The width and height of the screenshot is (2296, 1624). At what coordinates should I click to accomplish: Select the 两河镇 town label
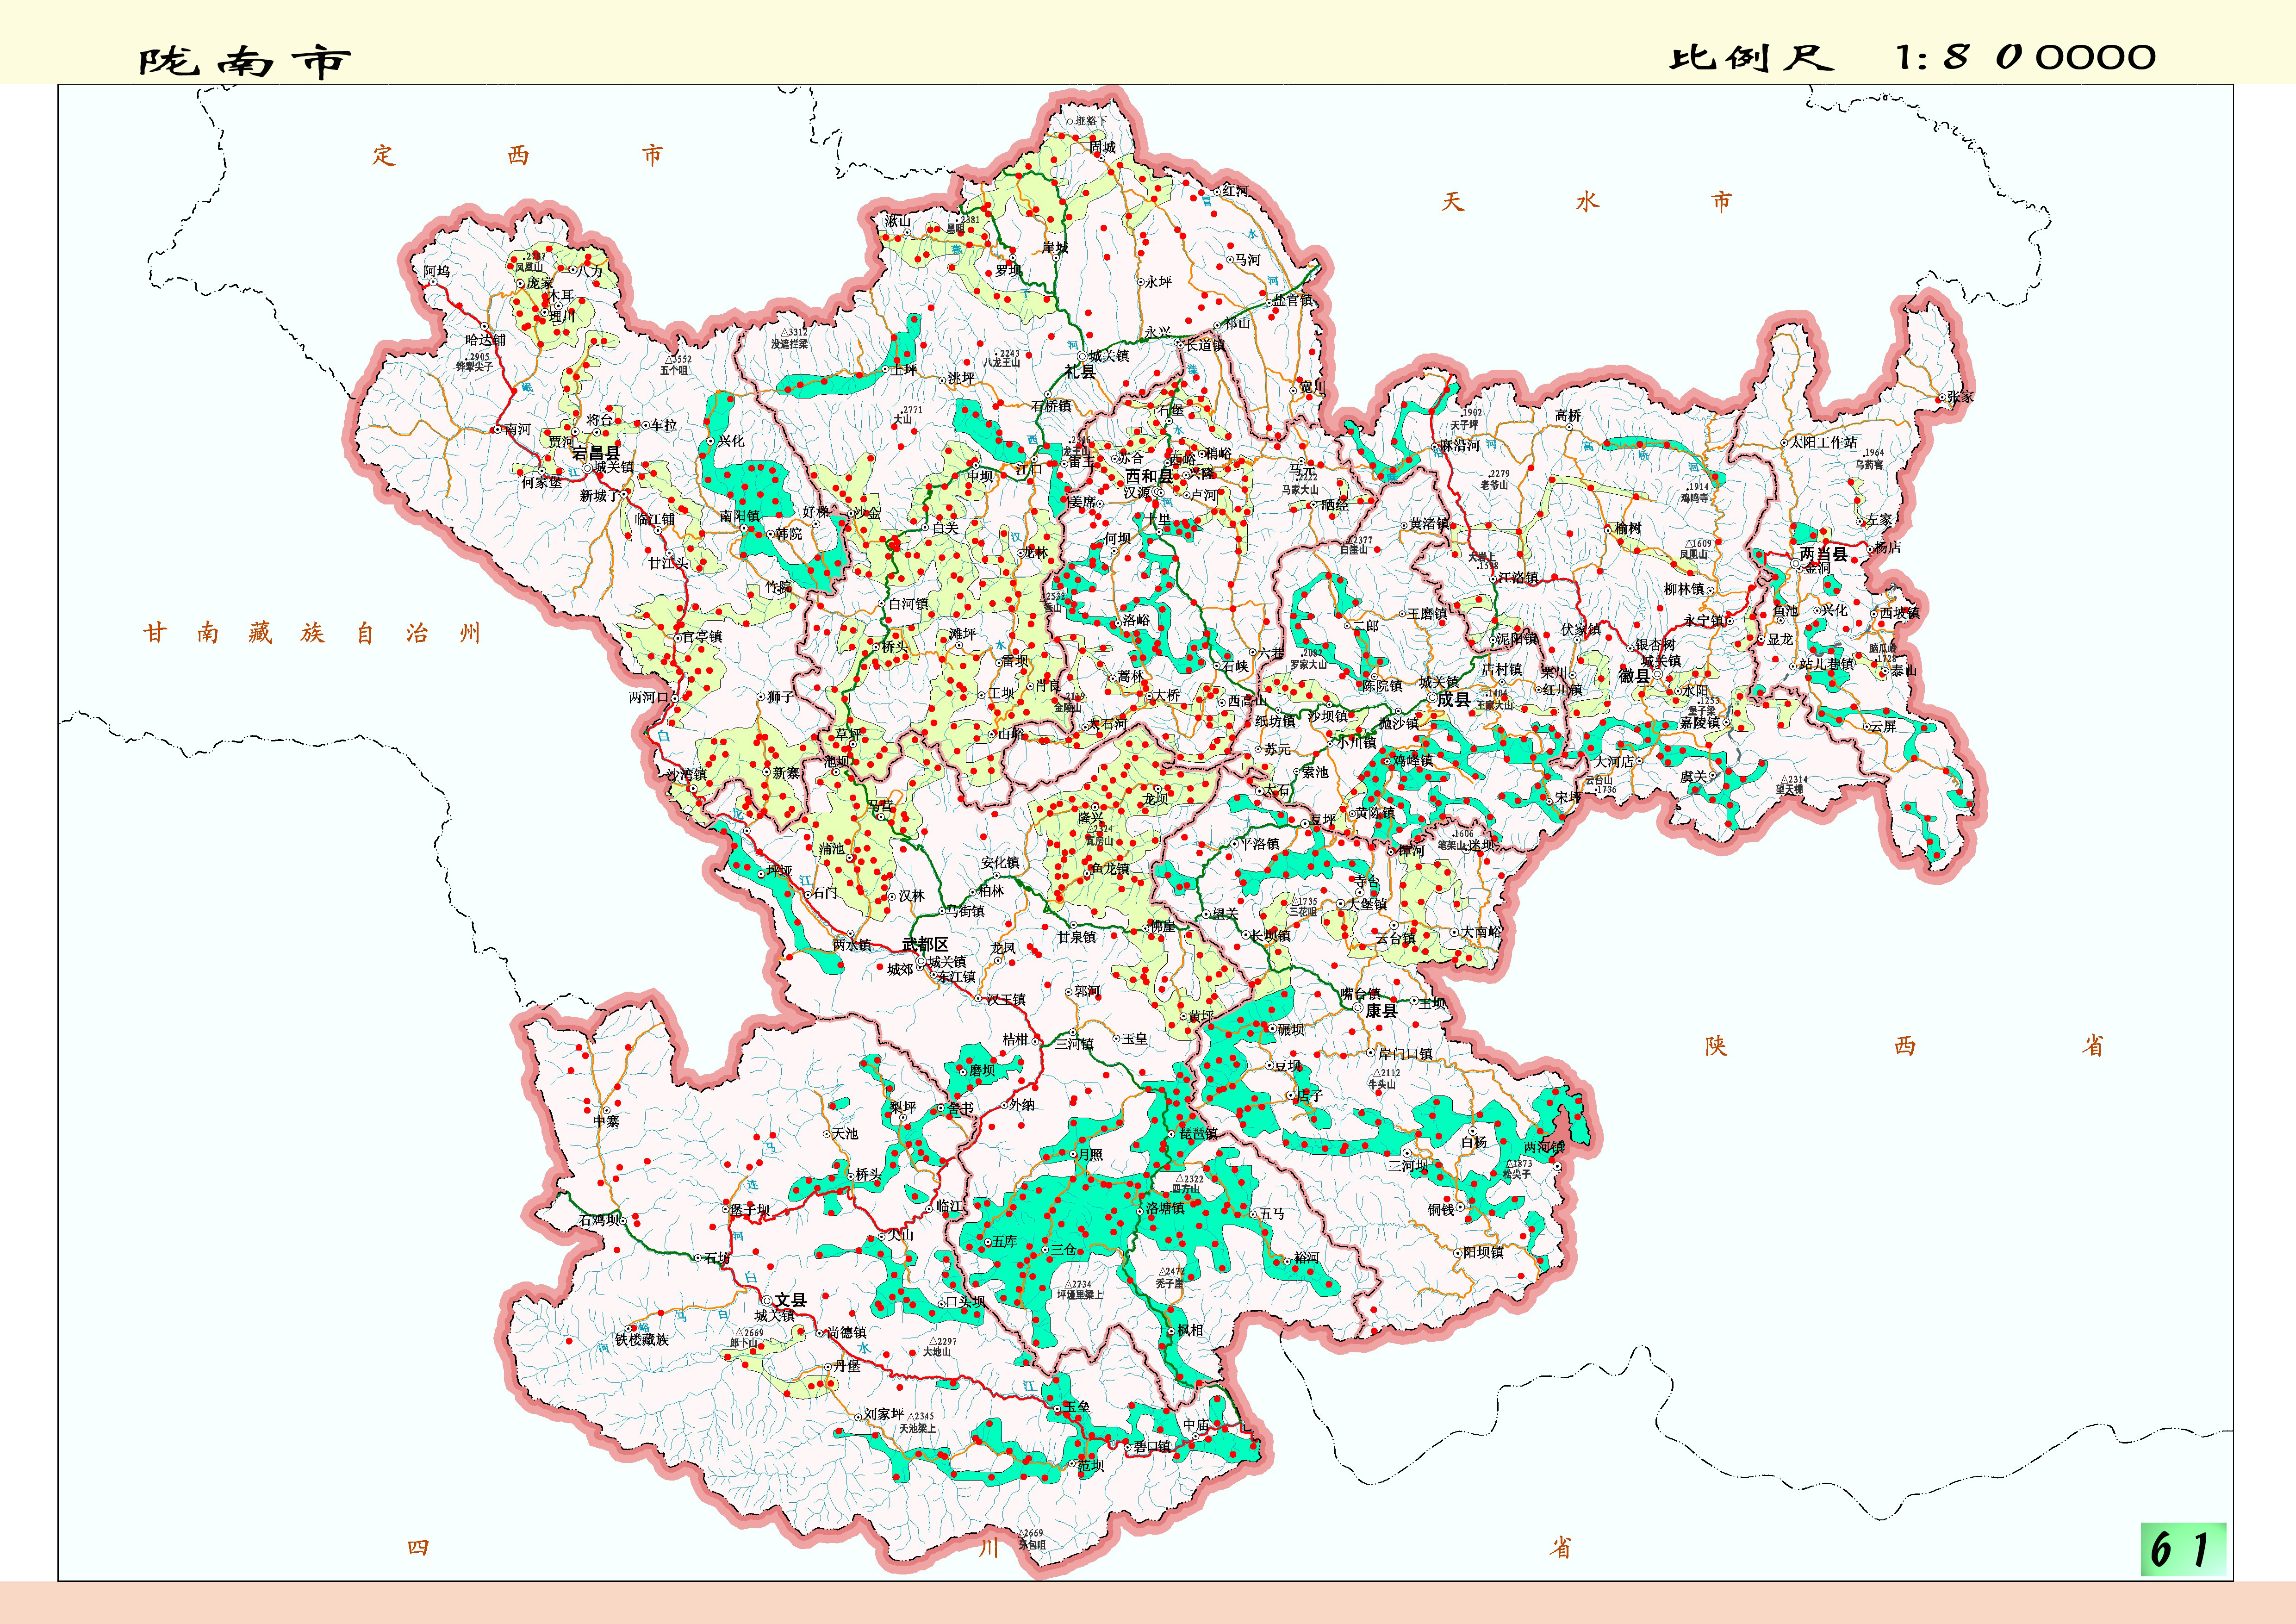click(1544, 1147)
